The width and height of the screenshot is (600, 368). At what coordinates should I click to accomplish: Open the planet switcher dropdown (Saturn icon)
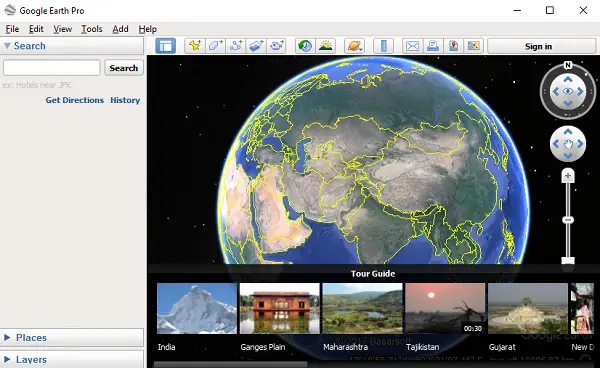click(354, 46)
